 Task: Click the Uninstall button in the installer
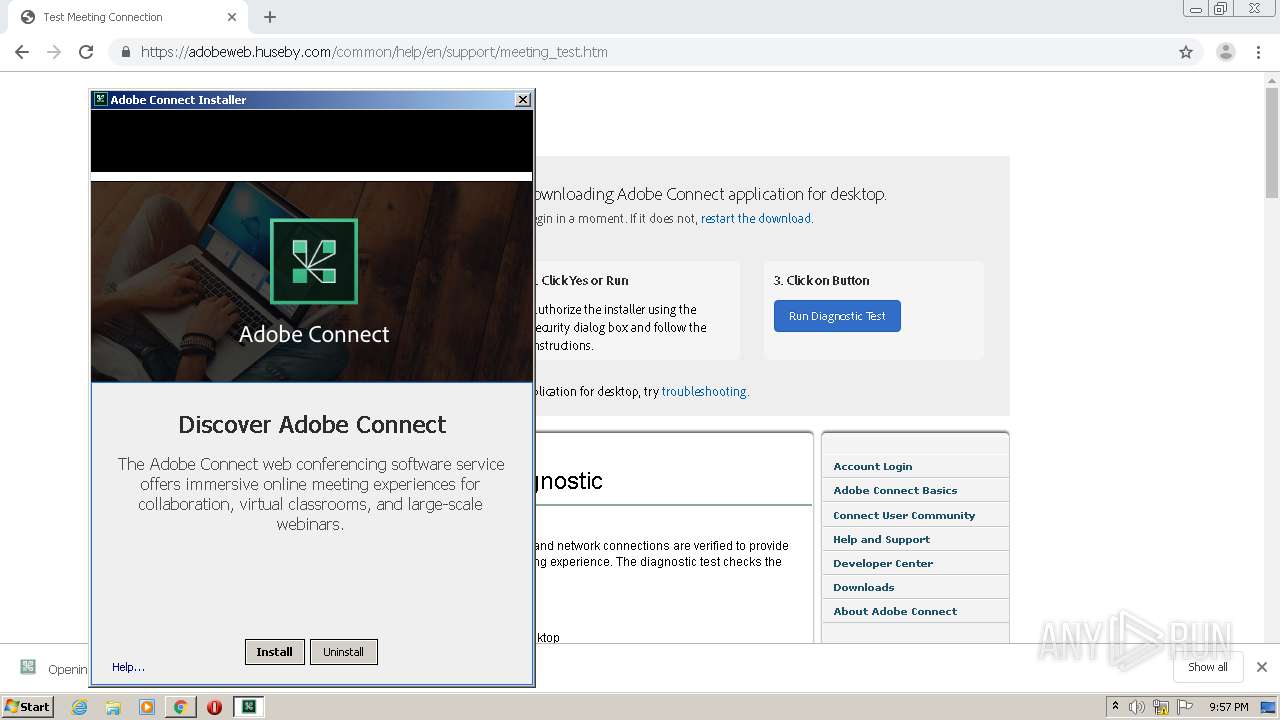click(343, 652)
